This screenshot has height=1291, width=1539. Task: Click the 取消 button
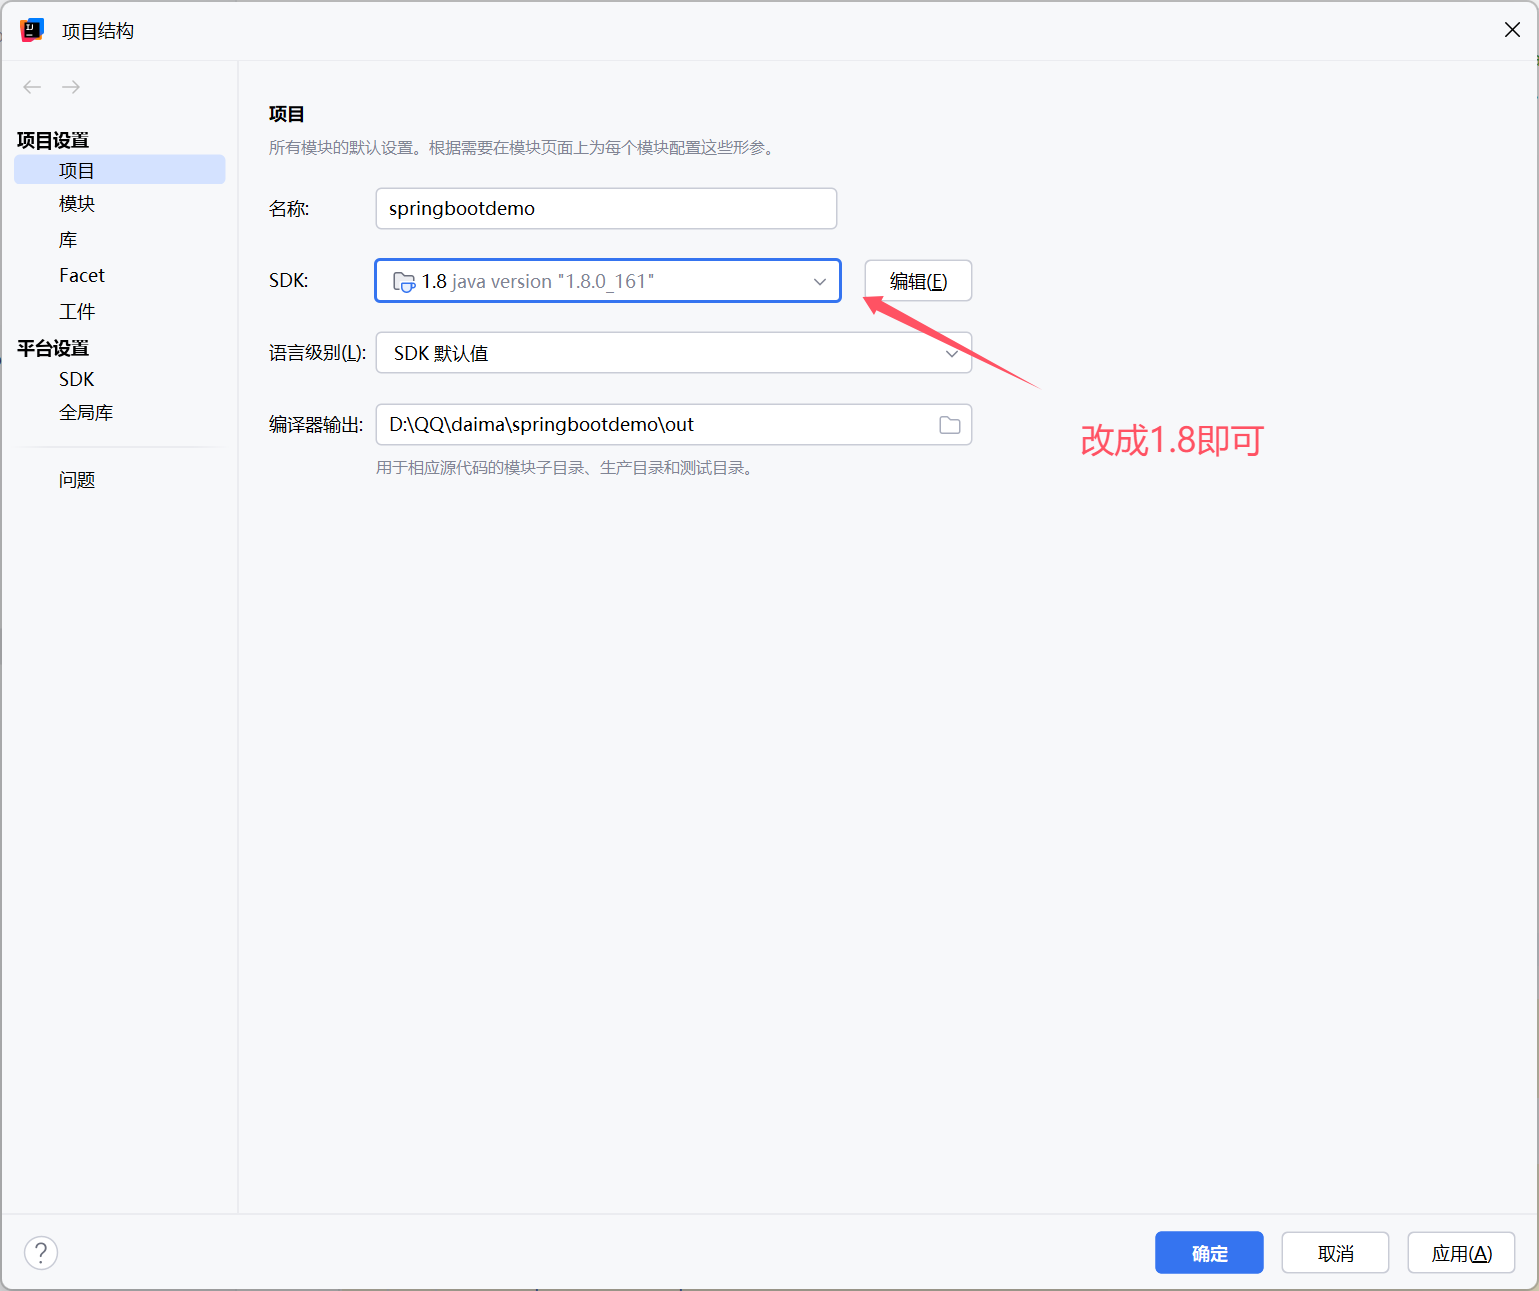tap(1335, 1252)
